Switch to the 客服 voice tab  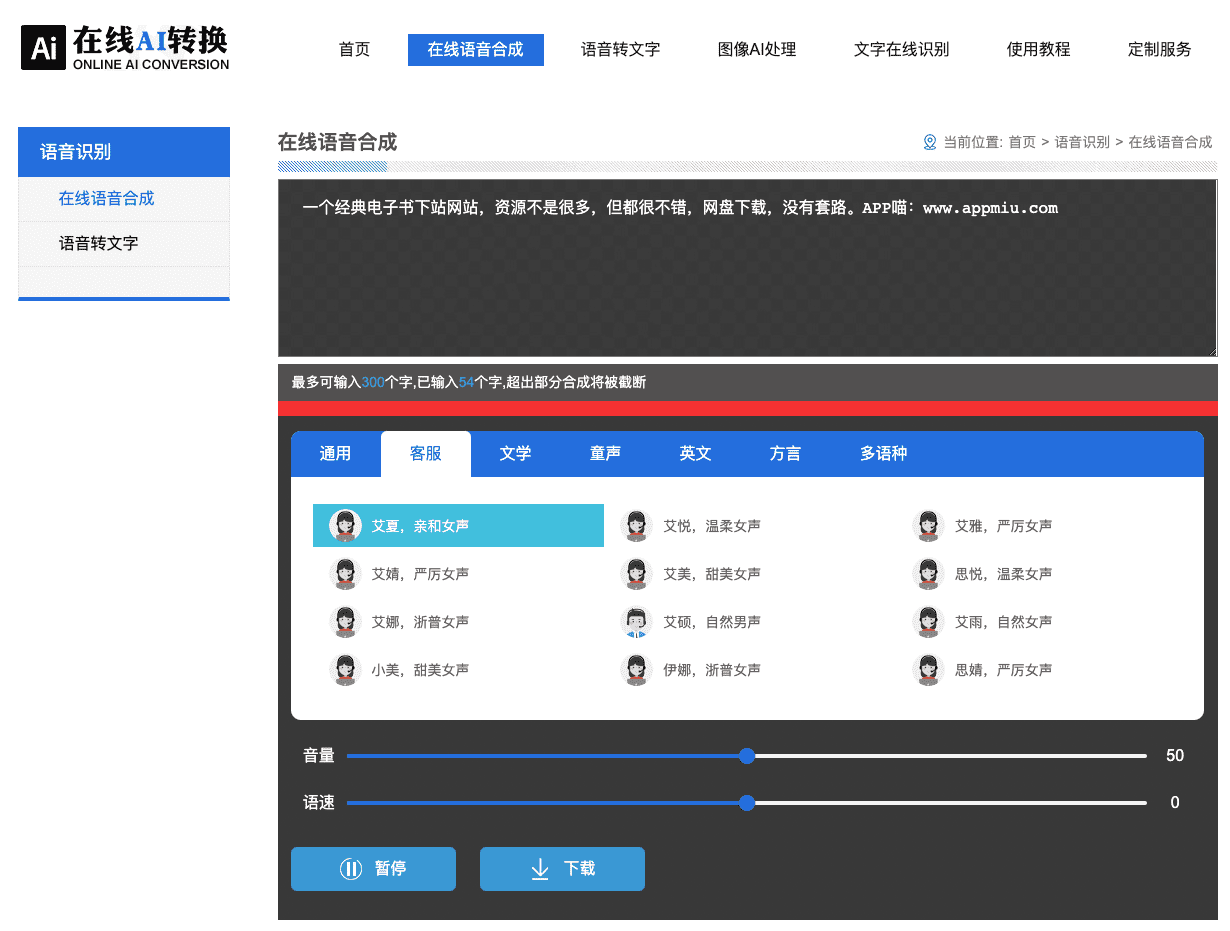tap(426, 454)
